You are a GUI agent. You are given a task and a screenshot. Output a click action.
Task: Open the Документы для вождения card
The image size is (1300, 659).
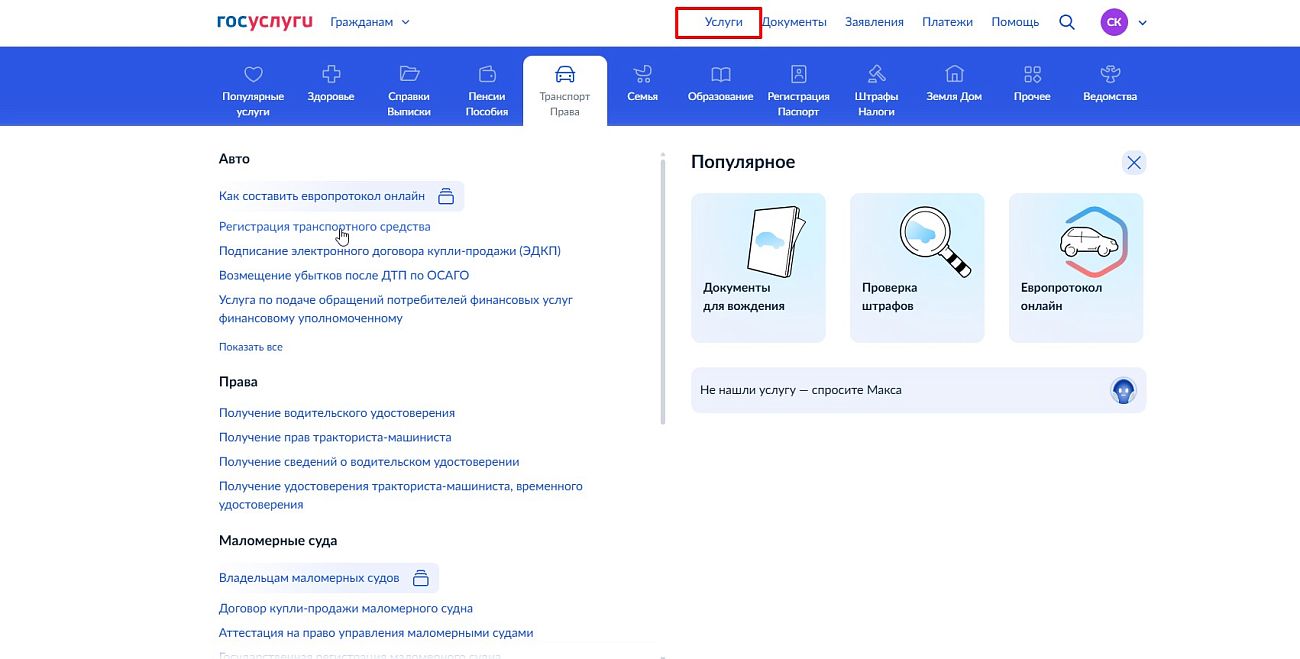click(x=758, y=268)
